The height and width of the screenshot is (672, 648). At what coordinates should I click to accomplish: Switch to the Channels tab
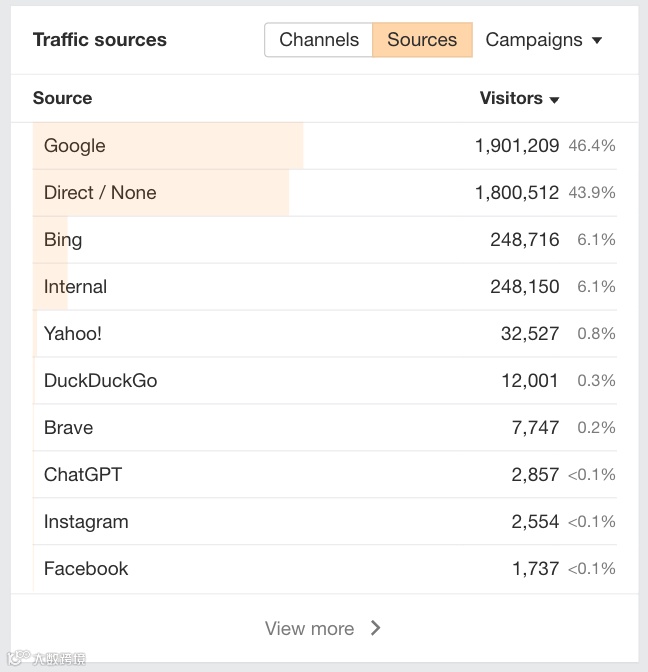[319, 40]
